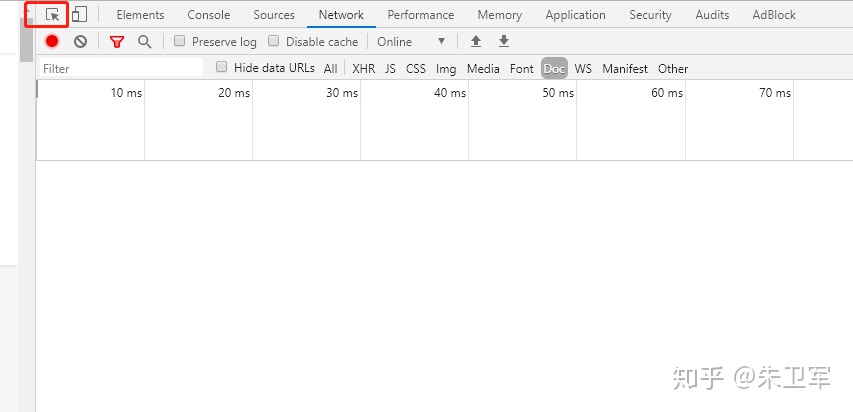This screenshot has width=853, height=412.
Task: Click the 30 ms timeline overview marker
Action: tap(342, 93)
